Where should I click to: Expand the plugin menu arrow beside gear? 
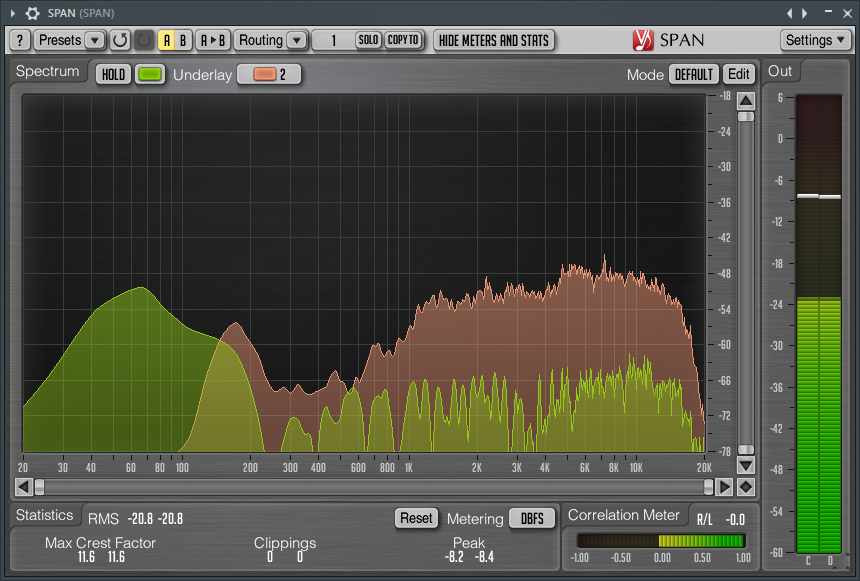point(13,13)
